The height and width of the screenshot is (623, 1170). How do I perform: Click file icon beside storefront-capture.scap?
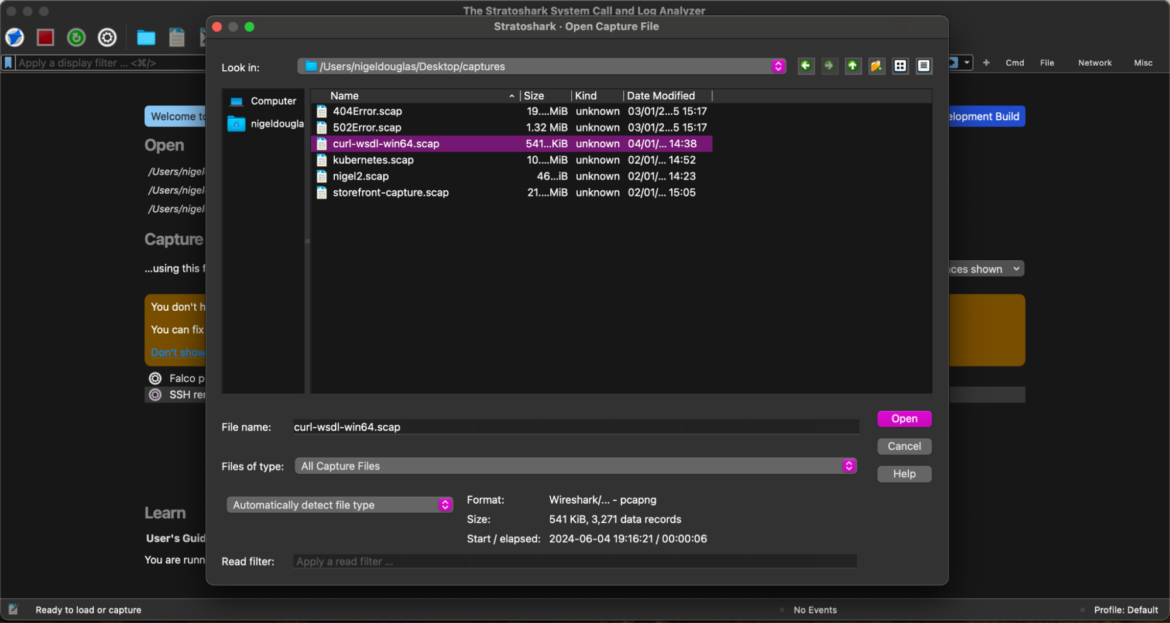pos(322,192)
